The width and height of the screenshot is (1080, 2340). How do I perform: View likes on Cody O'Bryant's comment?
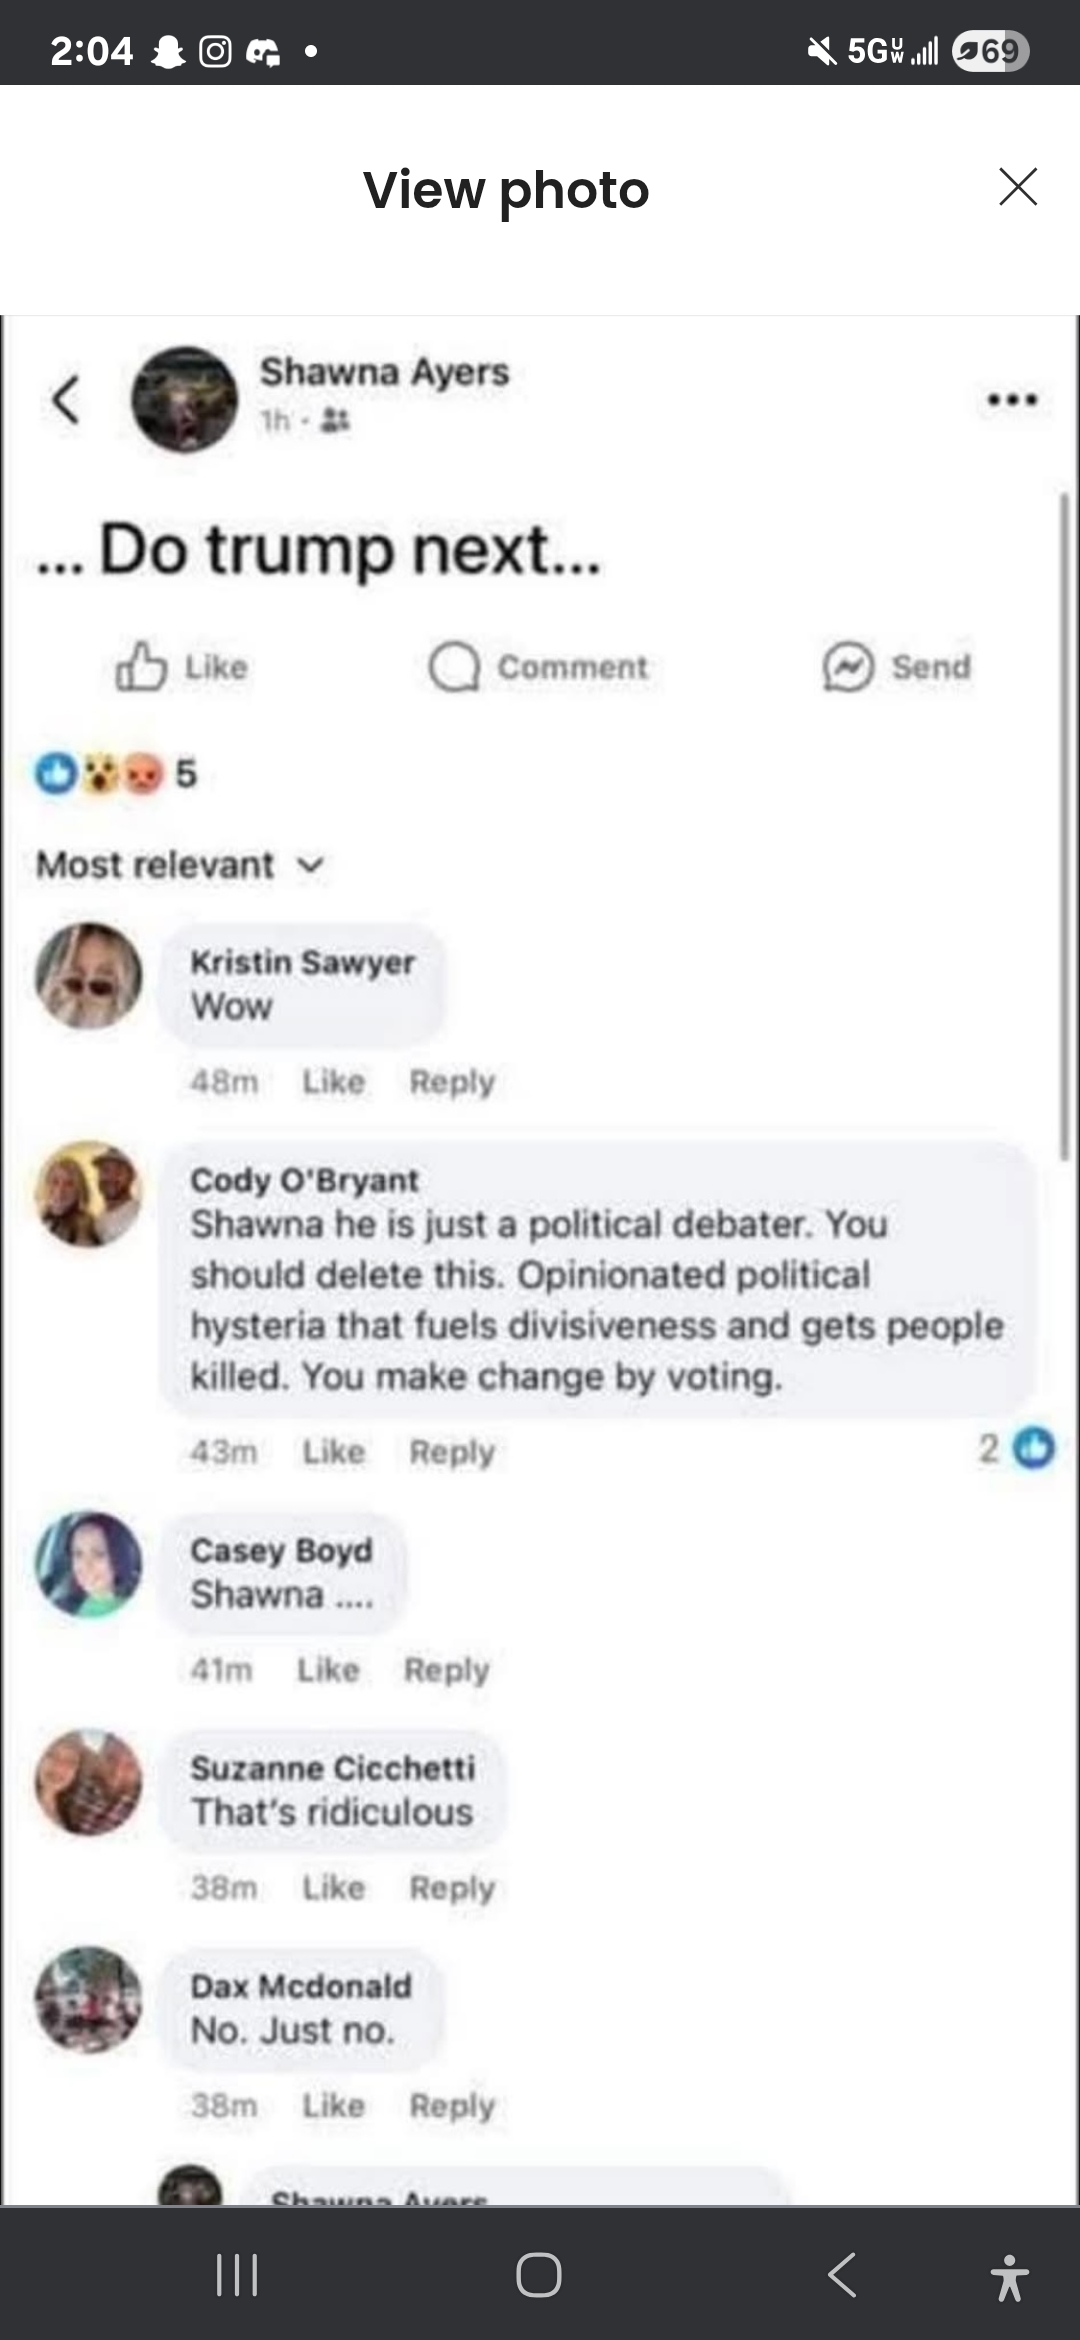(x=1016, y=1448)
